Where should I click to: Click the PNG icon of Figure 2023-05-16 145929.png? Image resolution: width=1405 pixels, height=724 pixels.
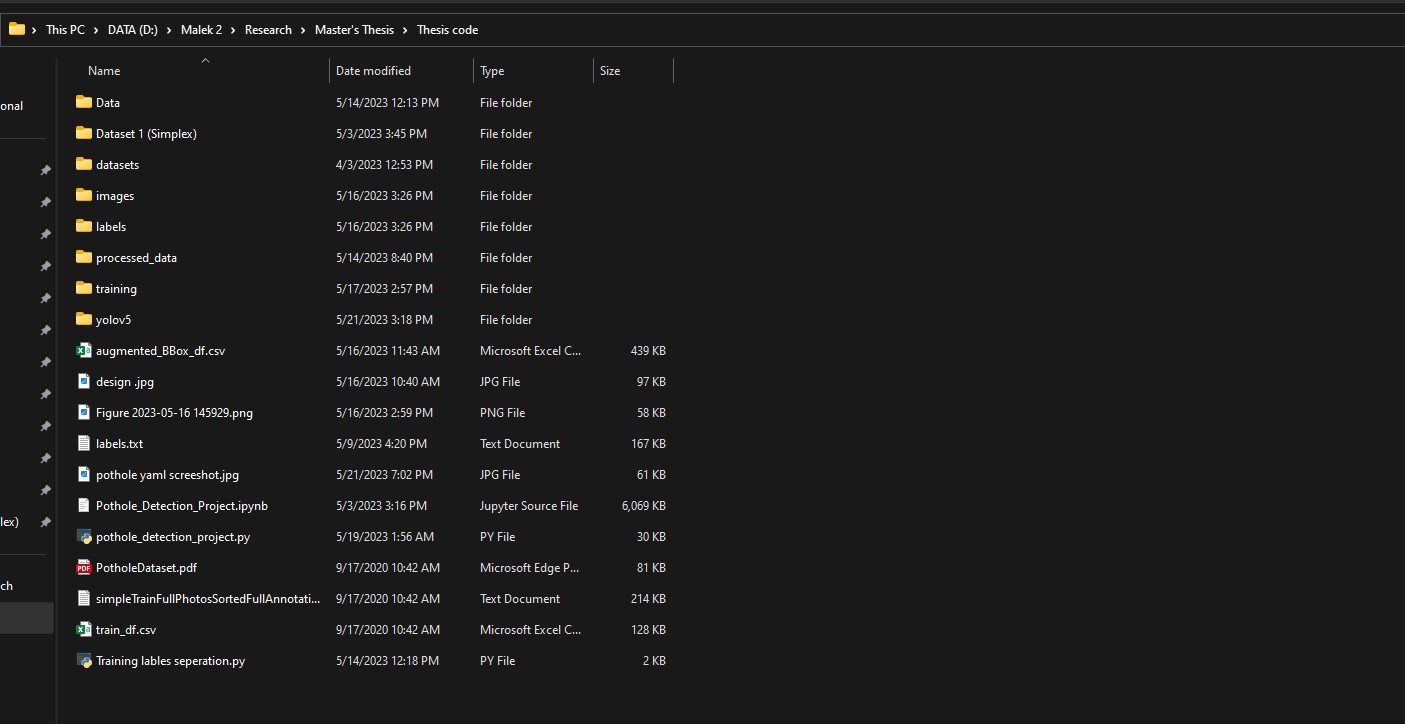(x=83, y=412)
